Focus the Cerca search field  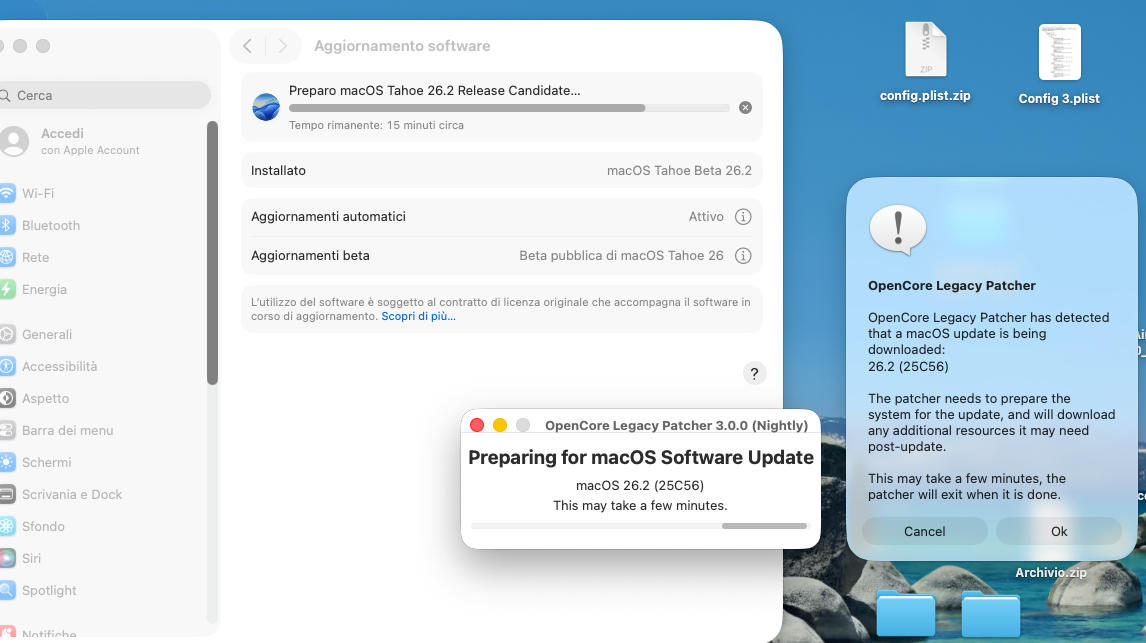click(x=104, y=95)
